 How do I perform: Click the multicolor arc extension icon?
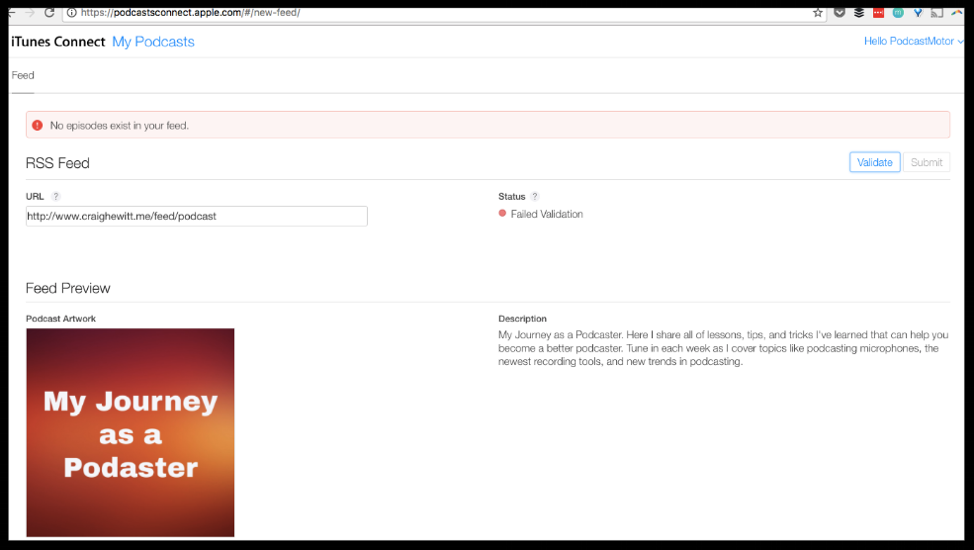[957, 12]
